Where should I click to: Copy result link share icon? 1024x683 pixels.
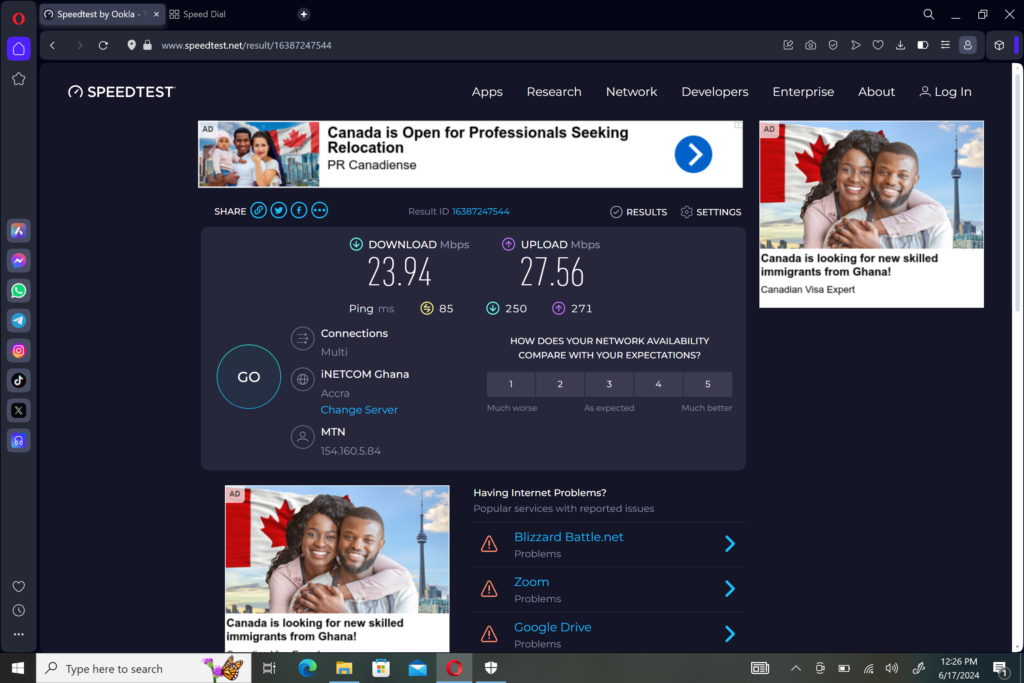pos(259,210)
